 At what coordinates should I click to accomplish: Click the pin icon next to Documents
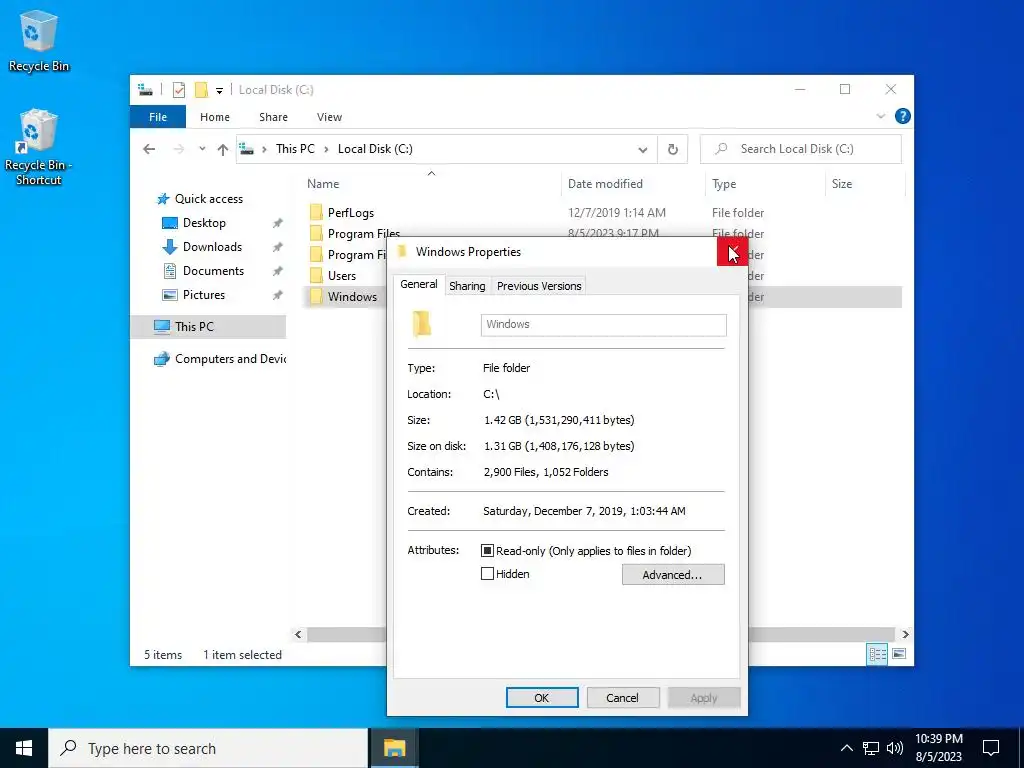[278, 271]
